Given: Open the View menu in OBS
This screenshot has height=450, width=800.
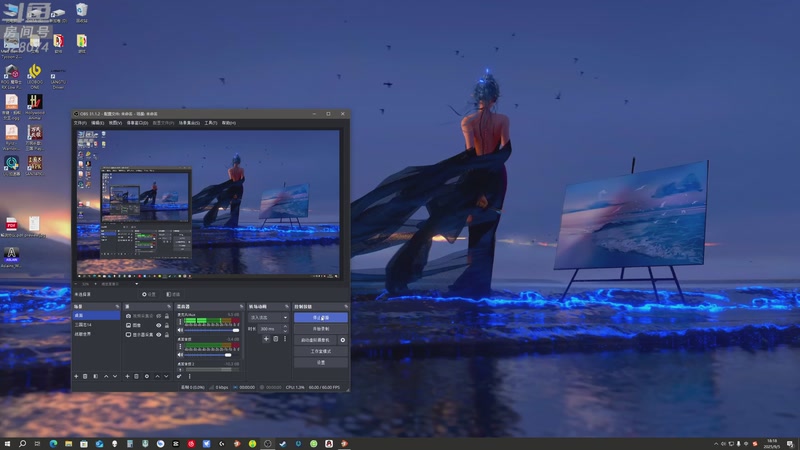Looking at the screenshot, I should pos(115,123).
